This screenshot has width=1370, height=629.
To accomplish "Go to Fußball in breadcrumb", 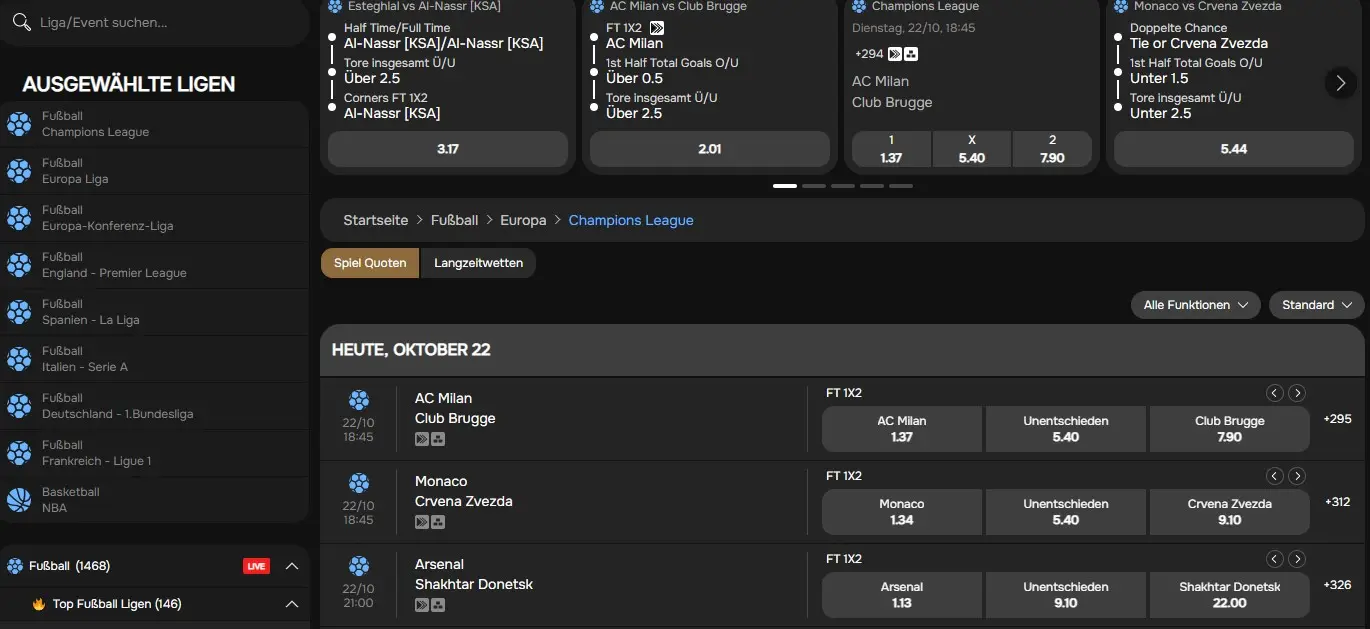I will 454,220.
